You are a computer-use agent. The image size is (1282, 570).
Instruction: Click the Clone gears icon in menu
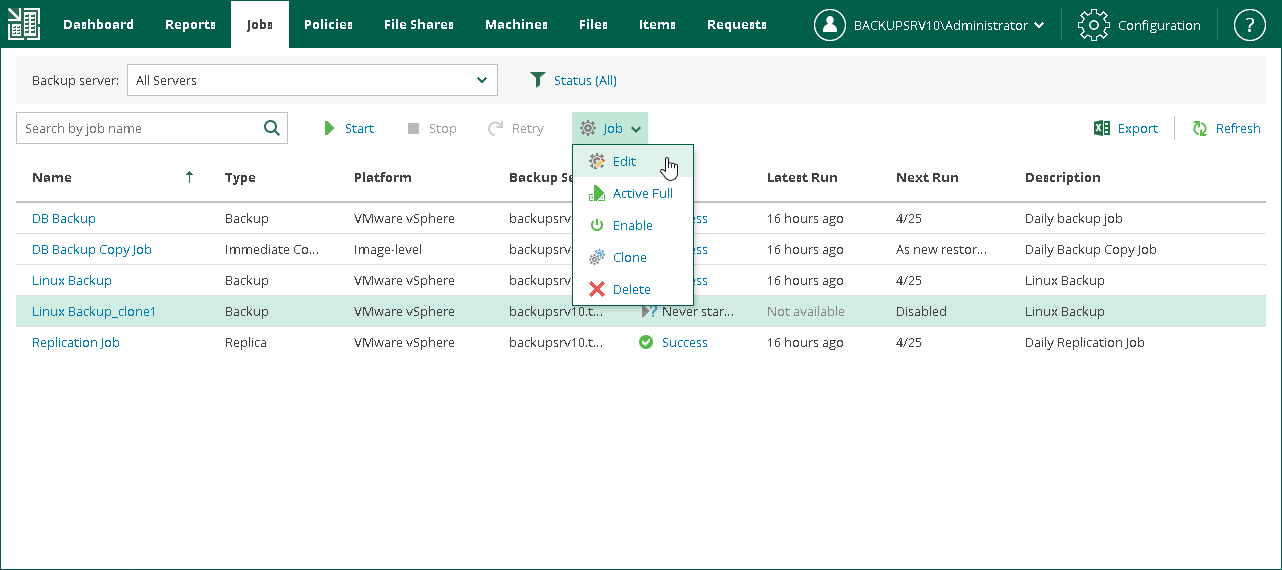coord(597,257)
